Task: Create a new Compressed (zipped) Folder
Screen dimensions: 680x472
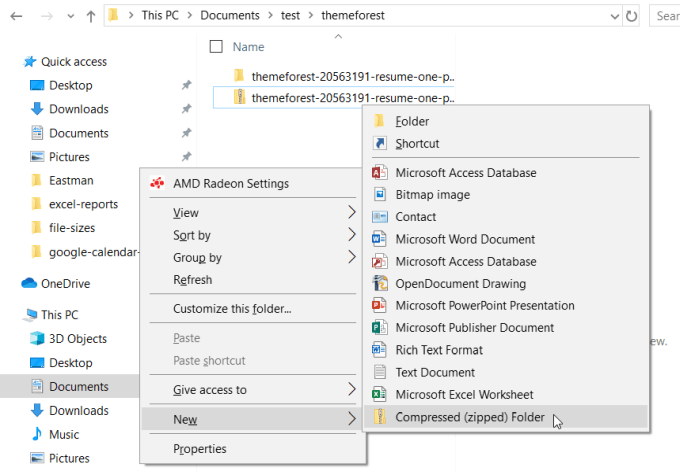Action: click(506, 417)
